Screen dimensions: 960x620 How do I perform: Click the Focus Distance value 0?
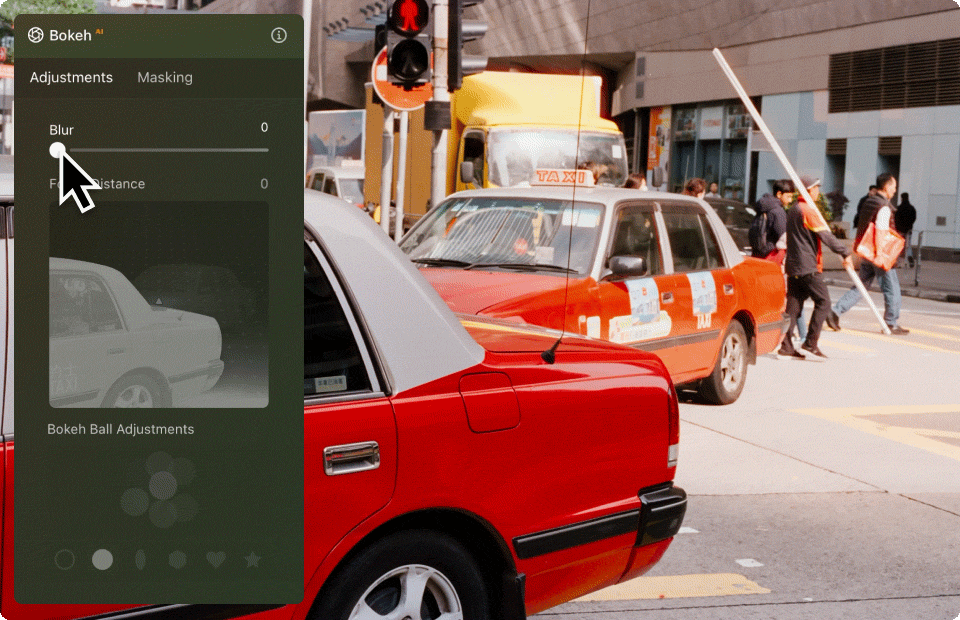point(264,184)
